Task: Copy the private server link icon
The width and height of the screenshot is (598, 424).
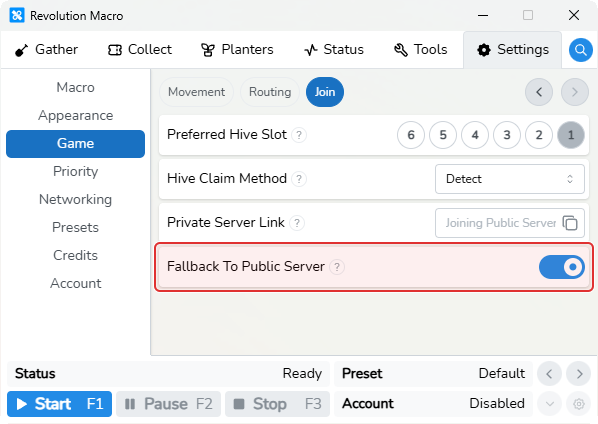Action: coord(570,223)
